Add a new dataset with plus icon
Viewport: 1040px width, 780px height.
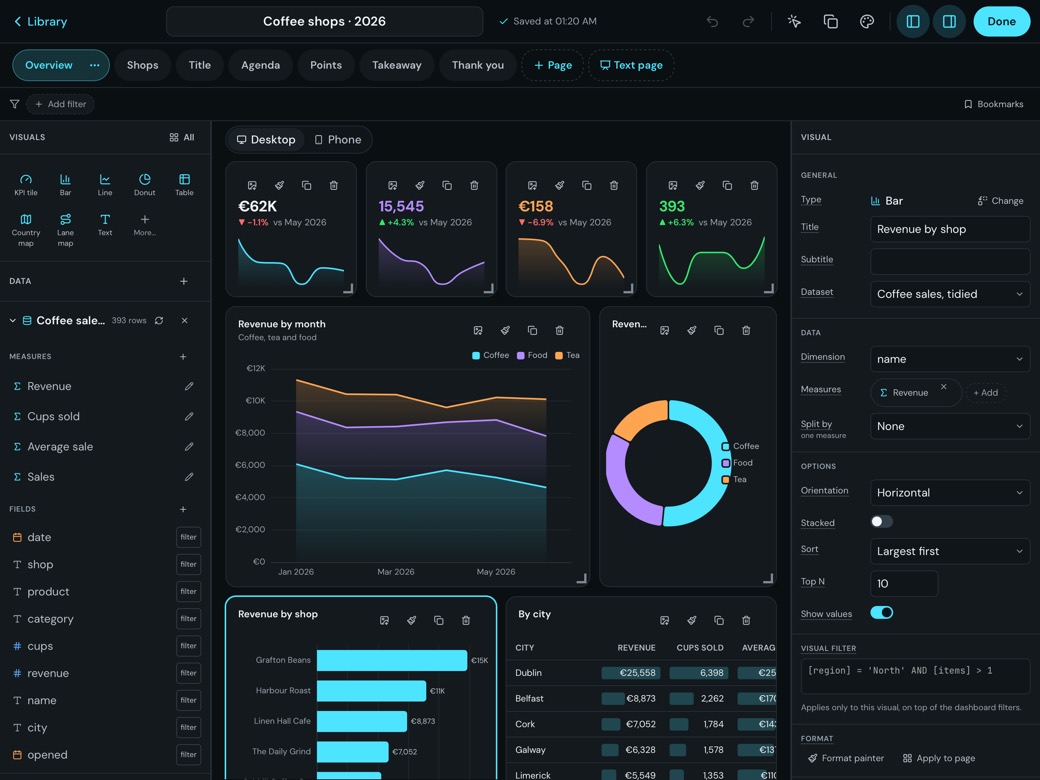184,281
